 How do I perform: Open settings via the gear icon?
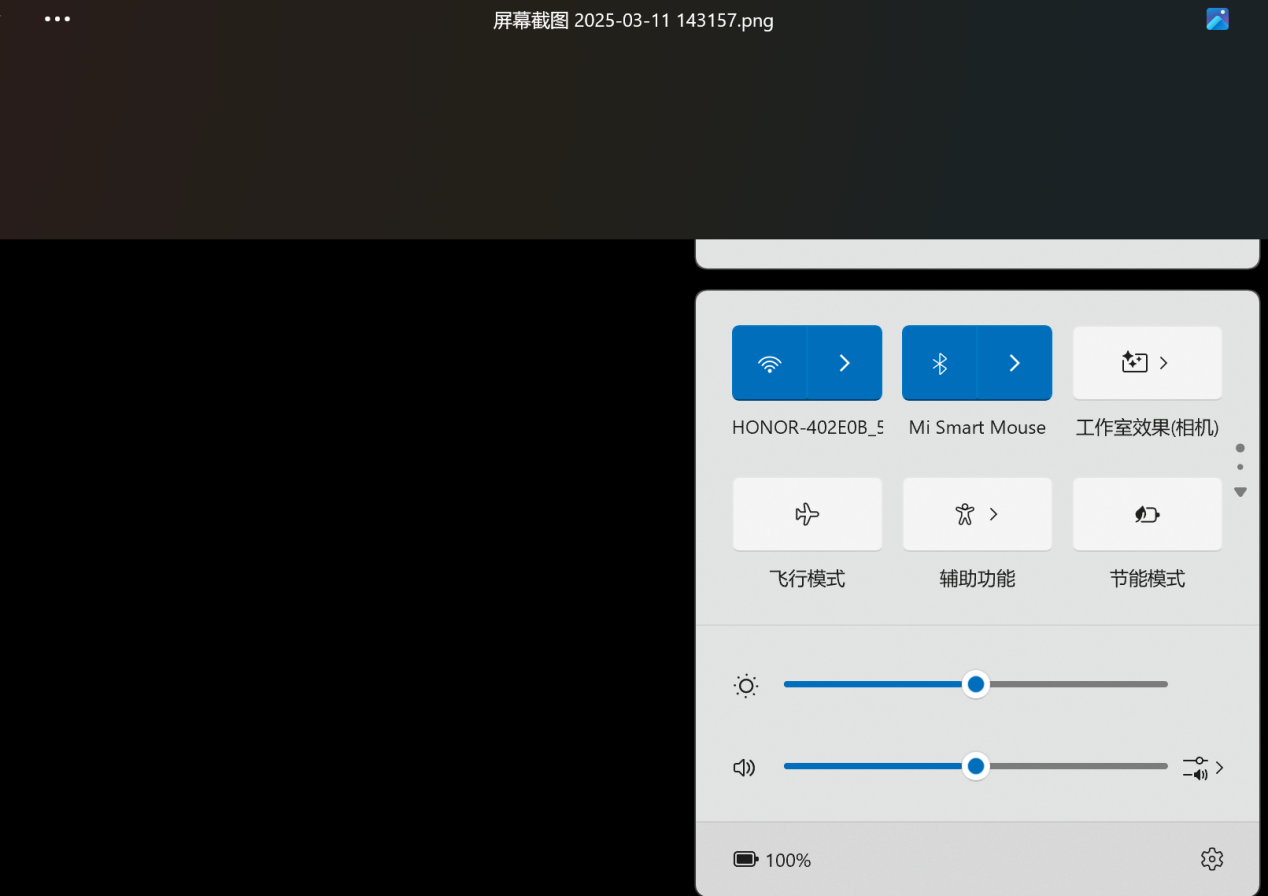(x=1211, y=859)
